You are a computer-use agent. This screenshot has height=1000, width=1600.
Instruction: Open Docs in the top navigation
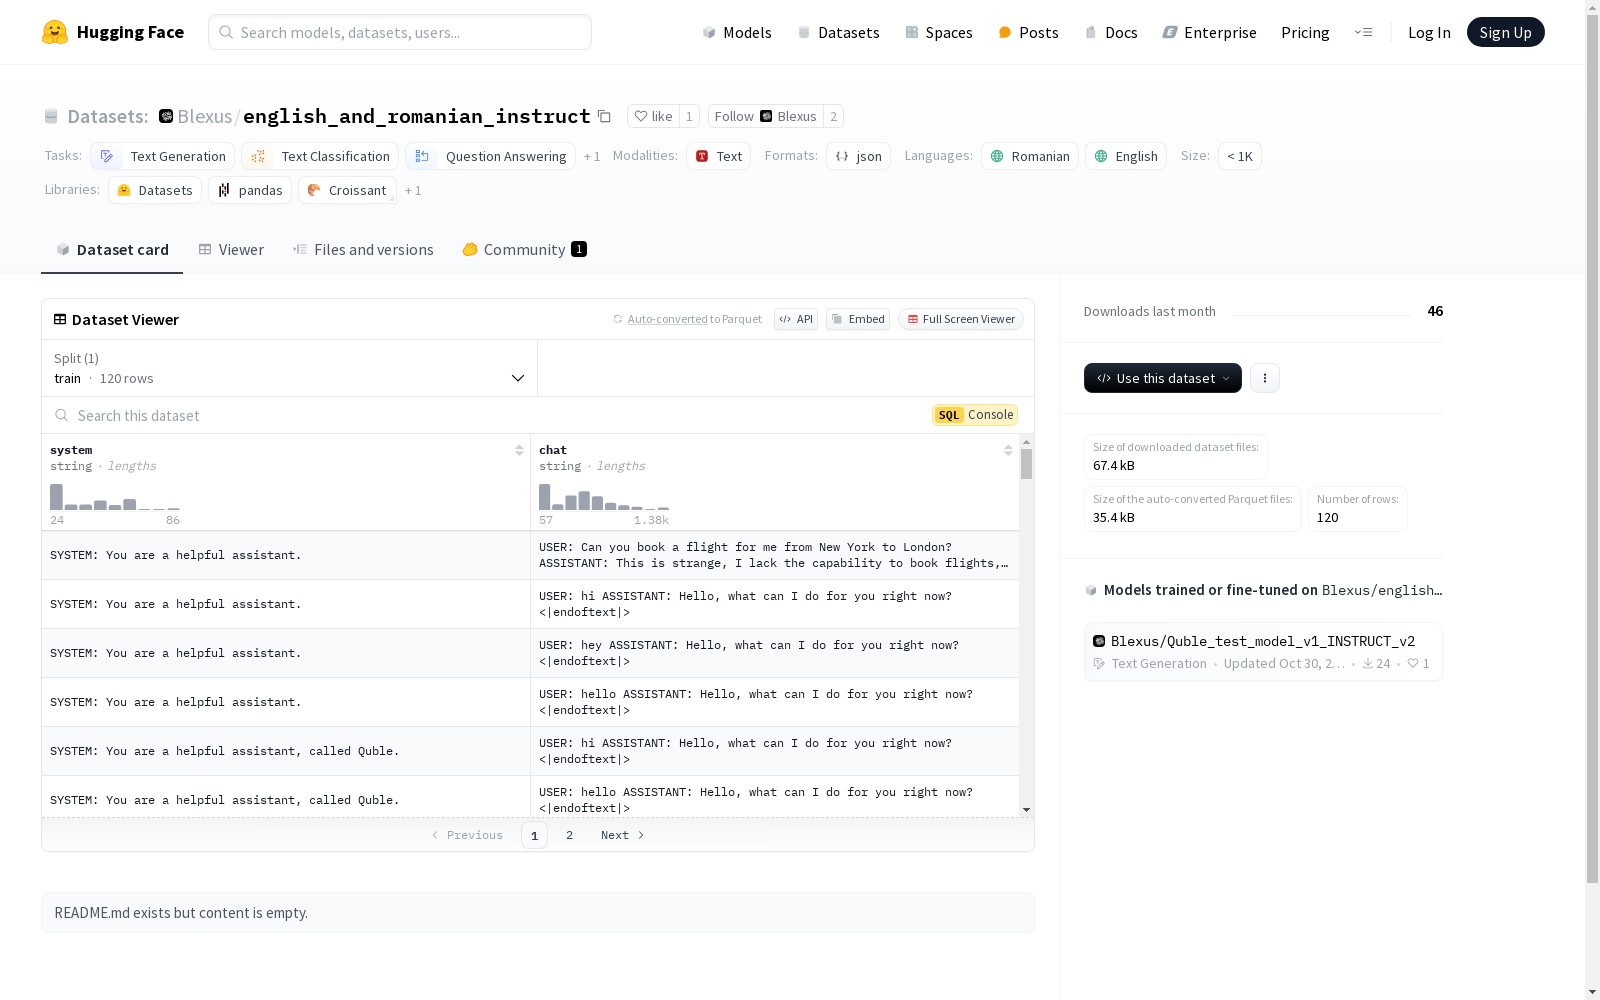(1111, 32)
